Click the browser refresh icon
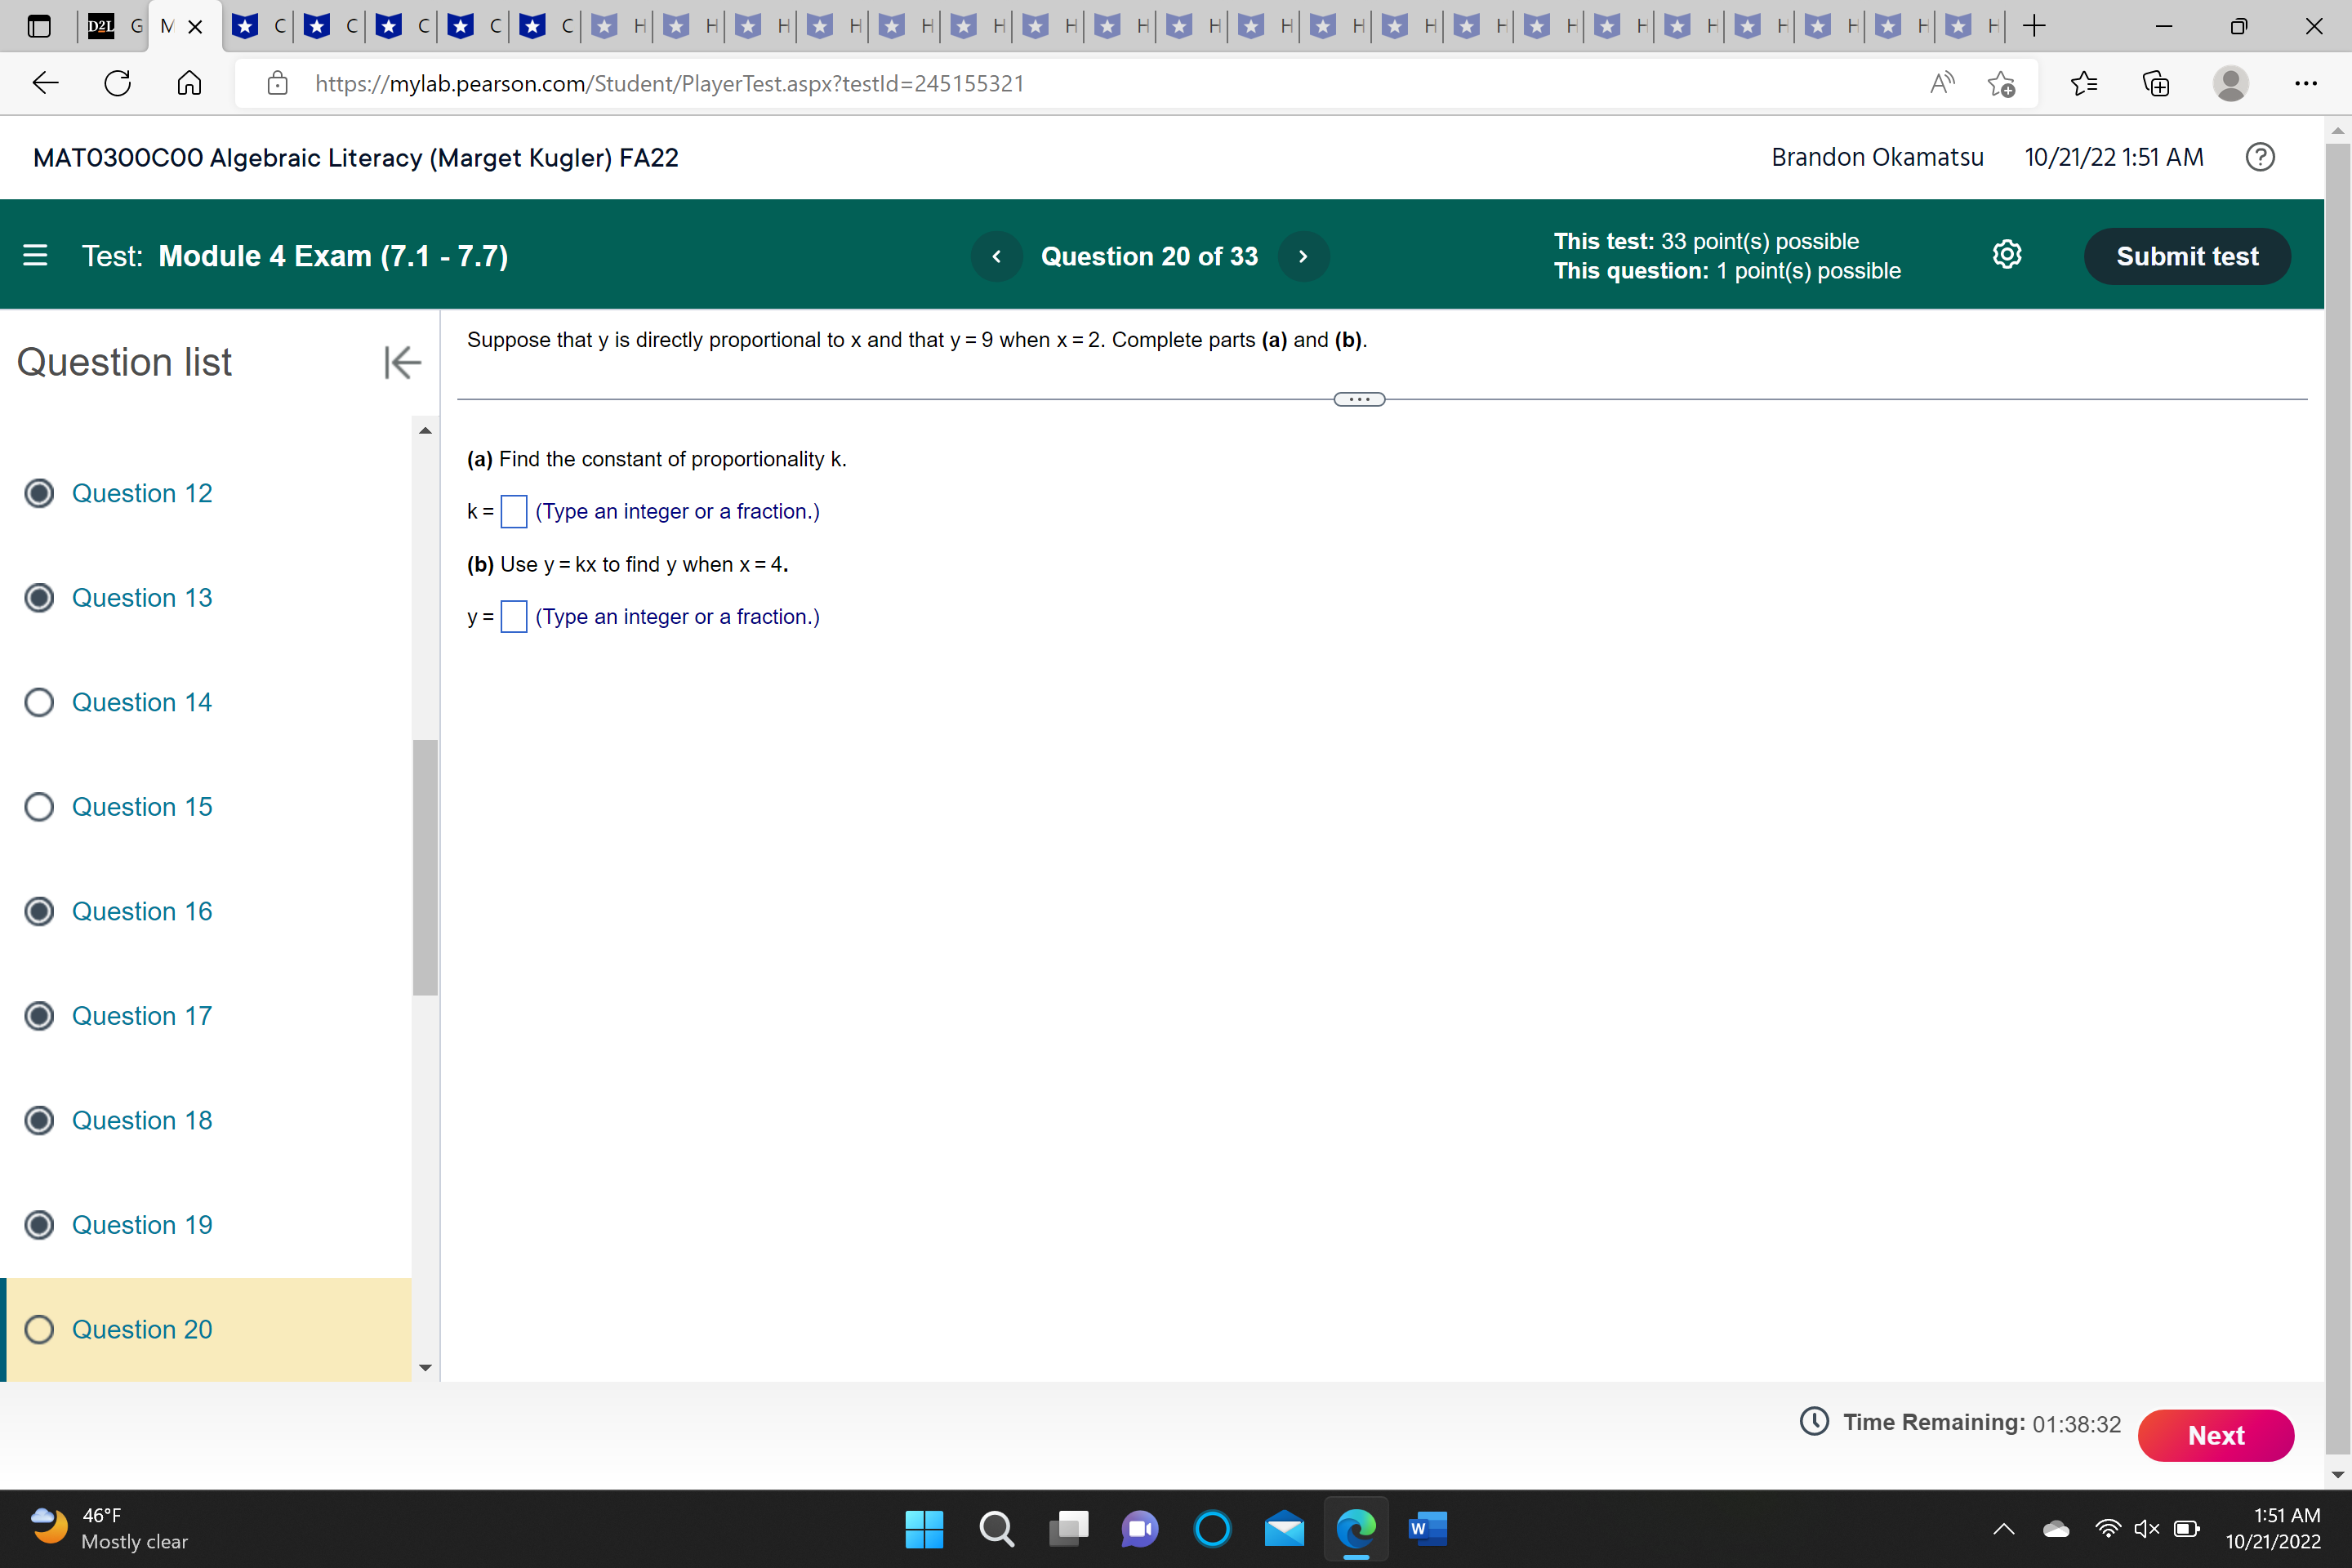The image size is (2352, 1568). [118, 83]
